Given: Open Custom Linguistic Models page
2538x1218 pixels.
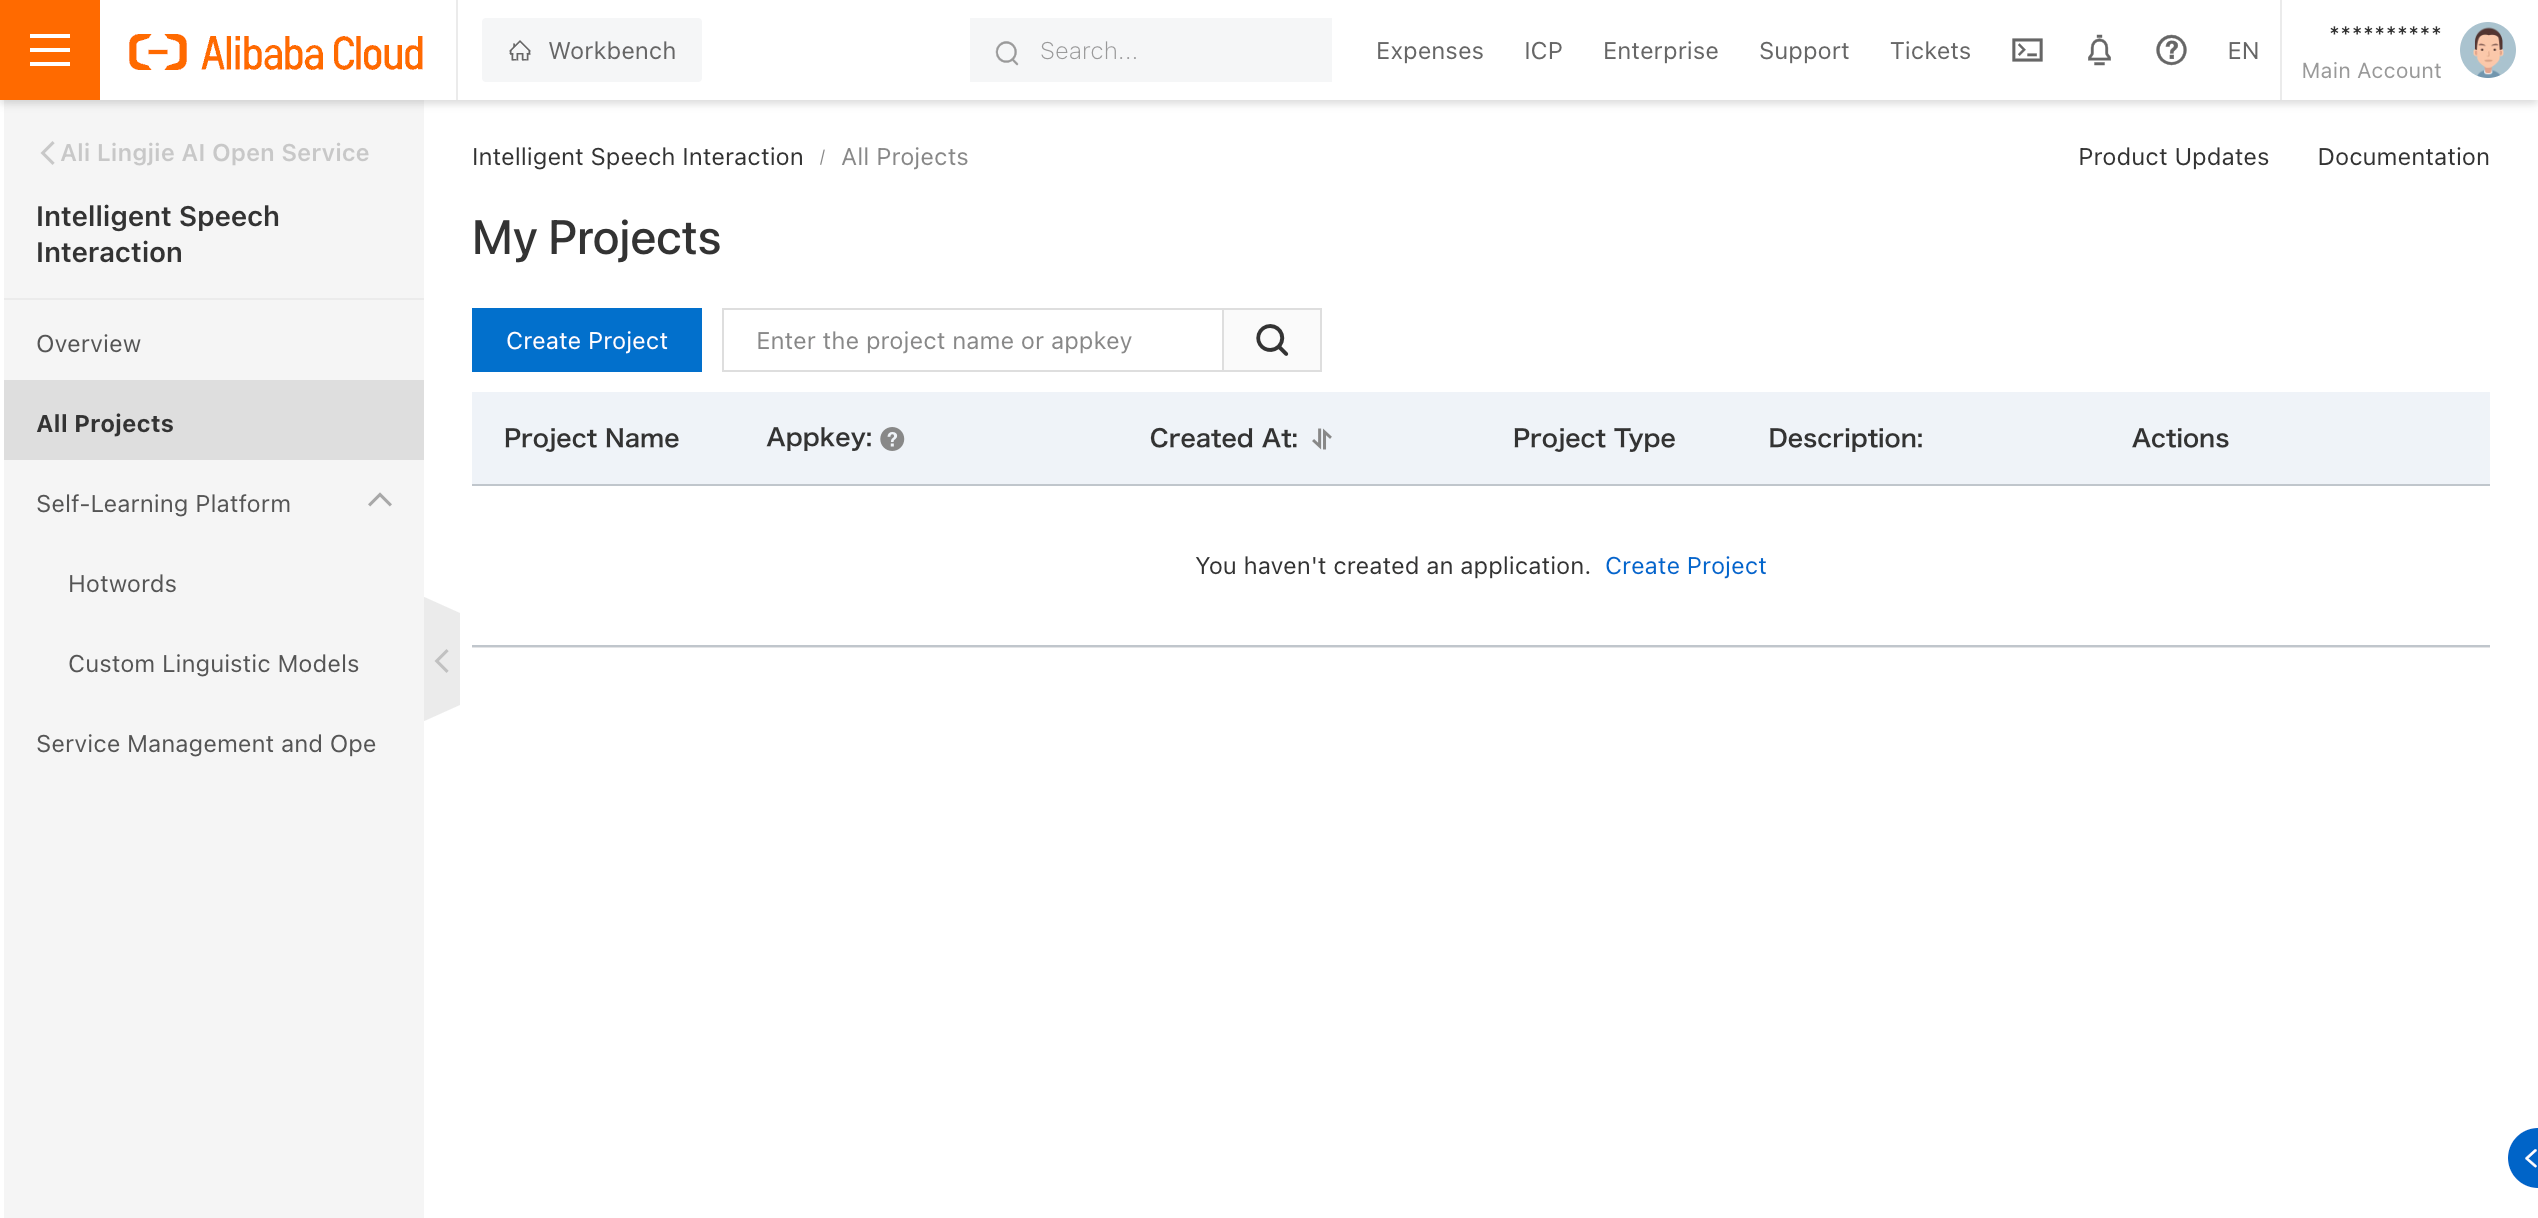Looking at the screenshot, I should [x=213, y=663].
